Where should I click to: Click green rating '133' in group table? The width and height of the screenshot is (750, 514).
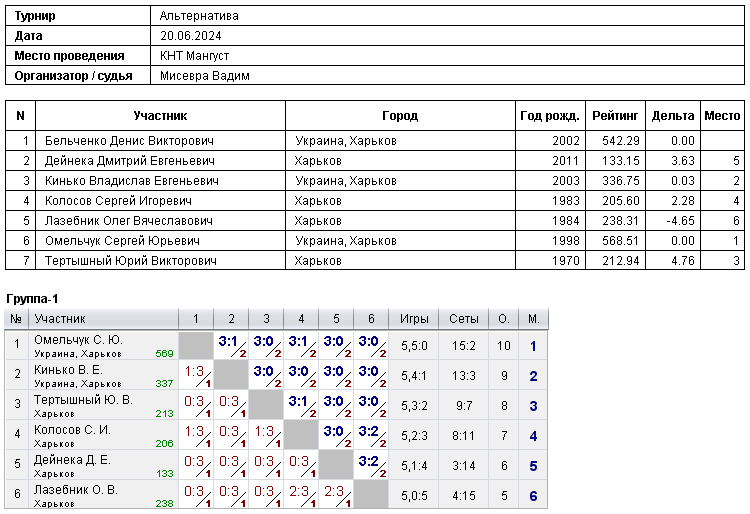click(164, 474)
